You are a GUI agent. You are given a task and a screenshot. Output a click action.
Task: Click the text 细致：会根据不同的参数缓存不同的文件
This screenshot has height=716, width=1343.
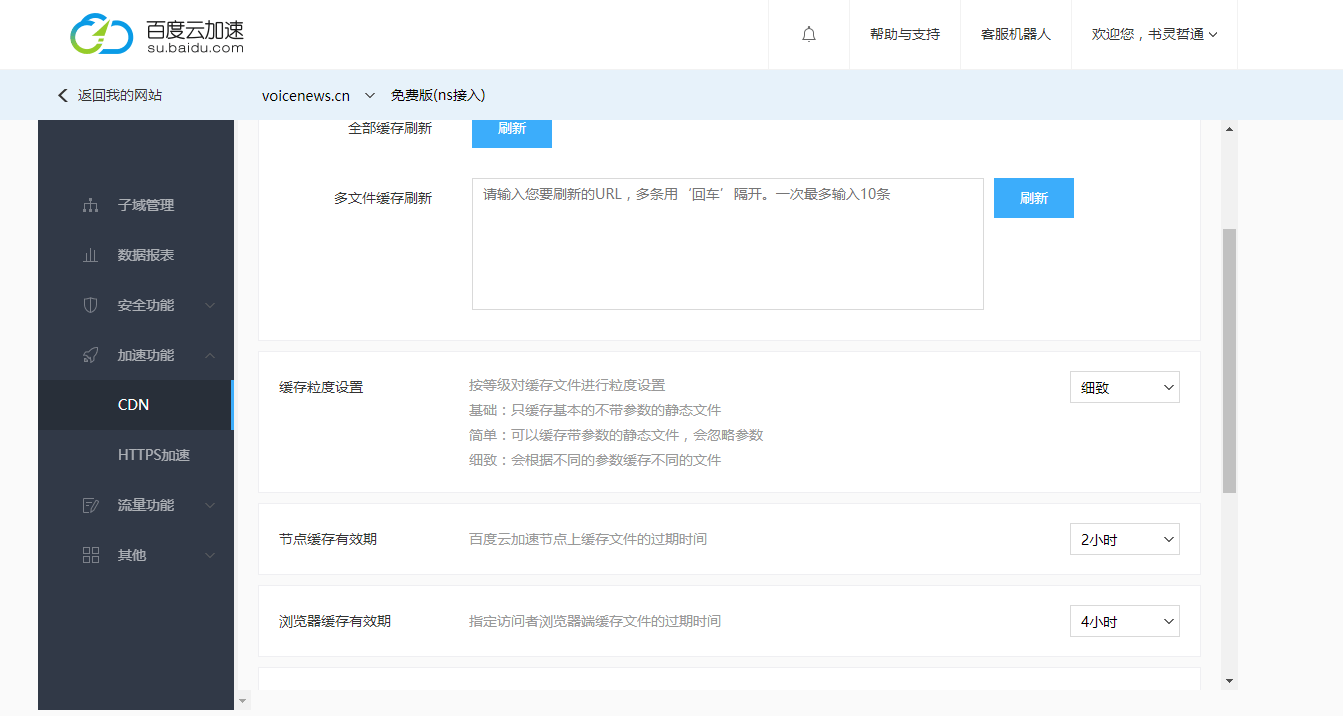point(595,460)
